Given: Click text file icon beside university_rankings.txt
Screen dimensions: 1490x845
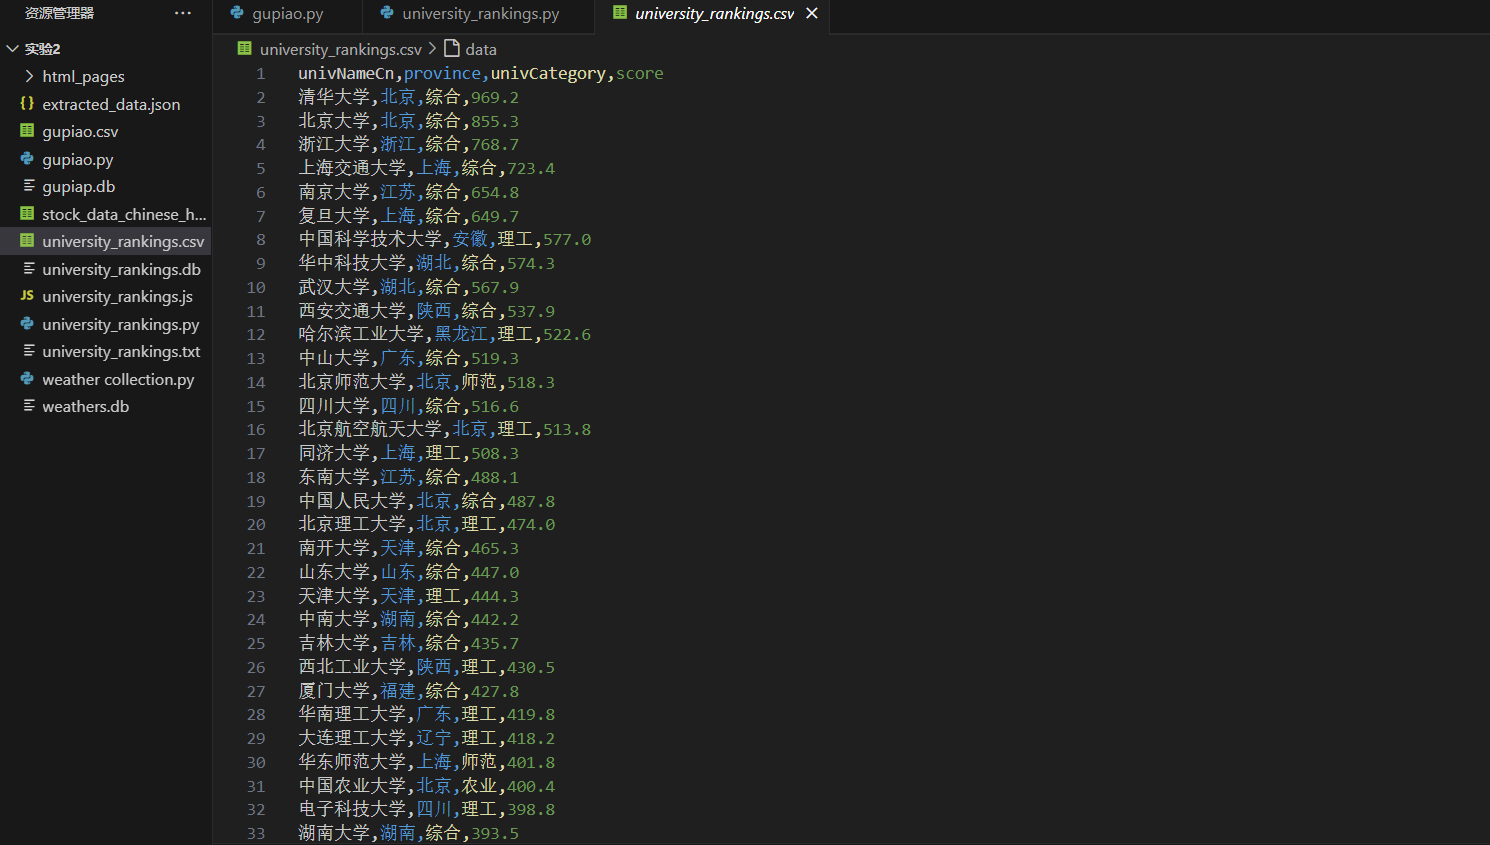Looking at the screenshot, I should tap(28, 351).
